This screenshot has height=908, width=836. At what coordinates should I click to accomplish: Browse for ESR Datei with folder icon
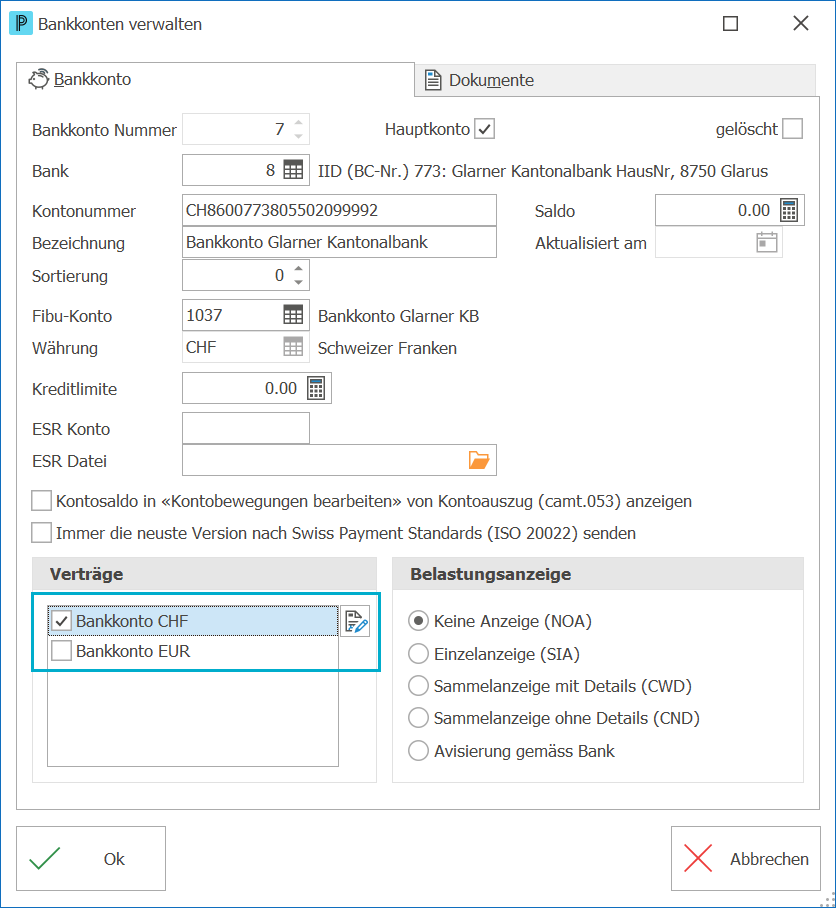pyautogui.click(x=479, y=460)
